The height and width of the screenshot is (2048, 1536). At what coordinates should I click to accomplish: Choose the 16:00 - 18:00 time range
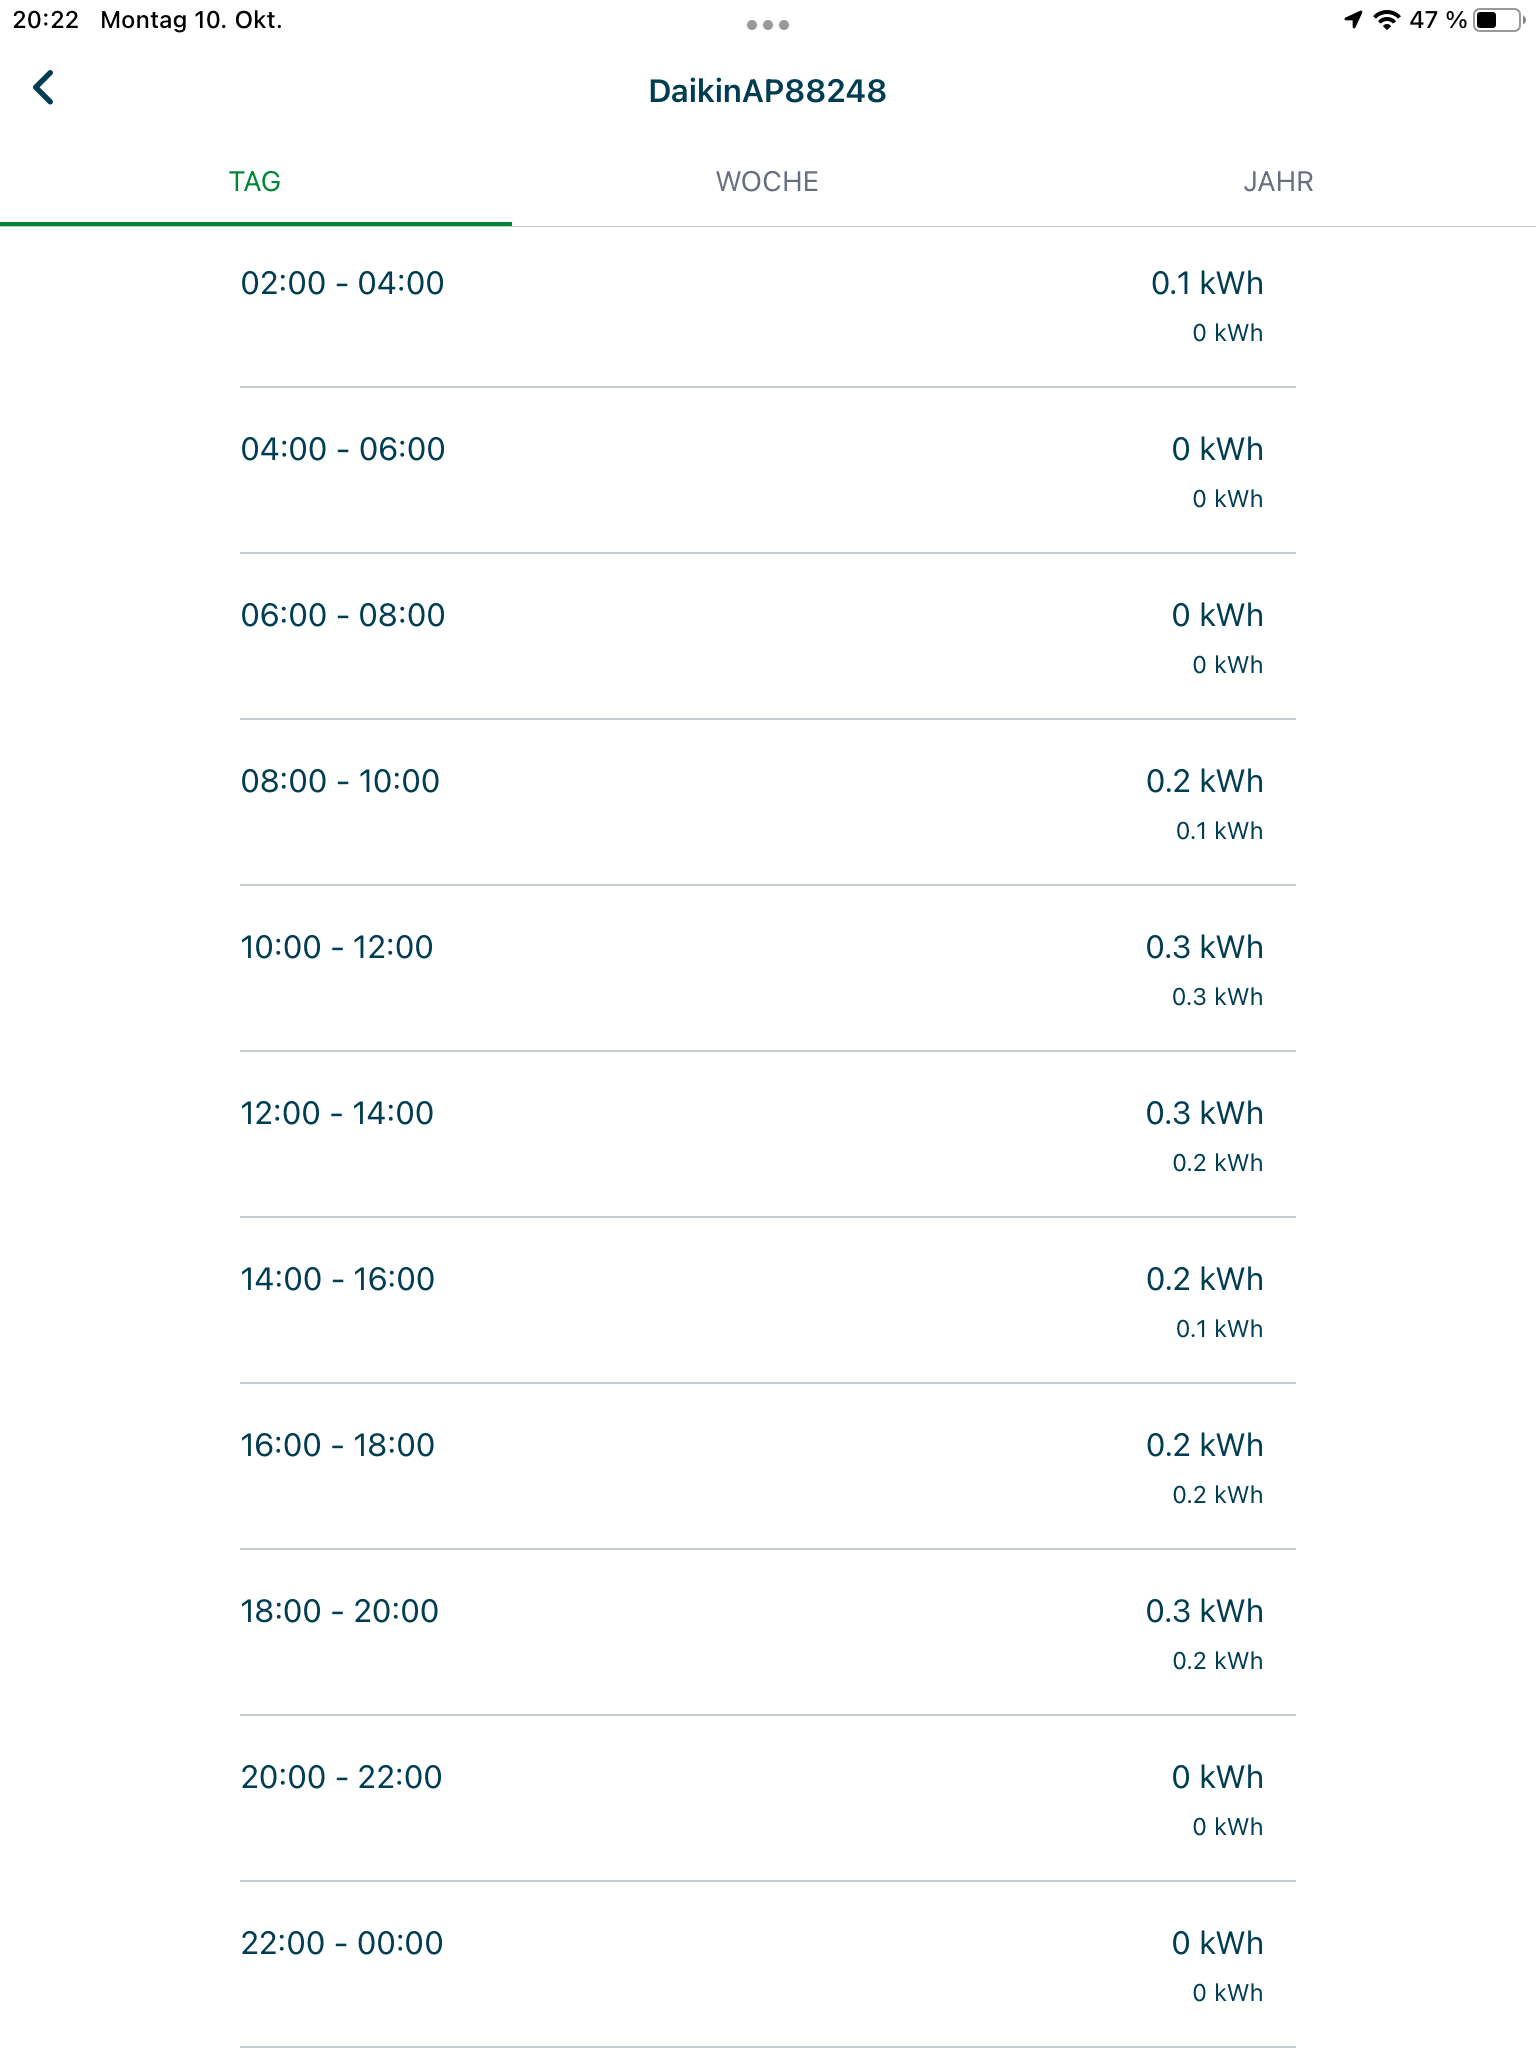[768, 1467]
